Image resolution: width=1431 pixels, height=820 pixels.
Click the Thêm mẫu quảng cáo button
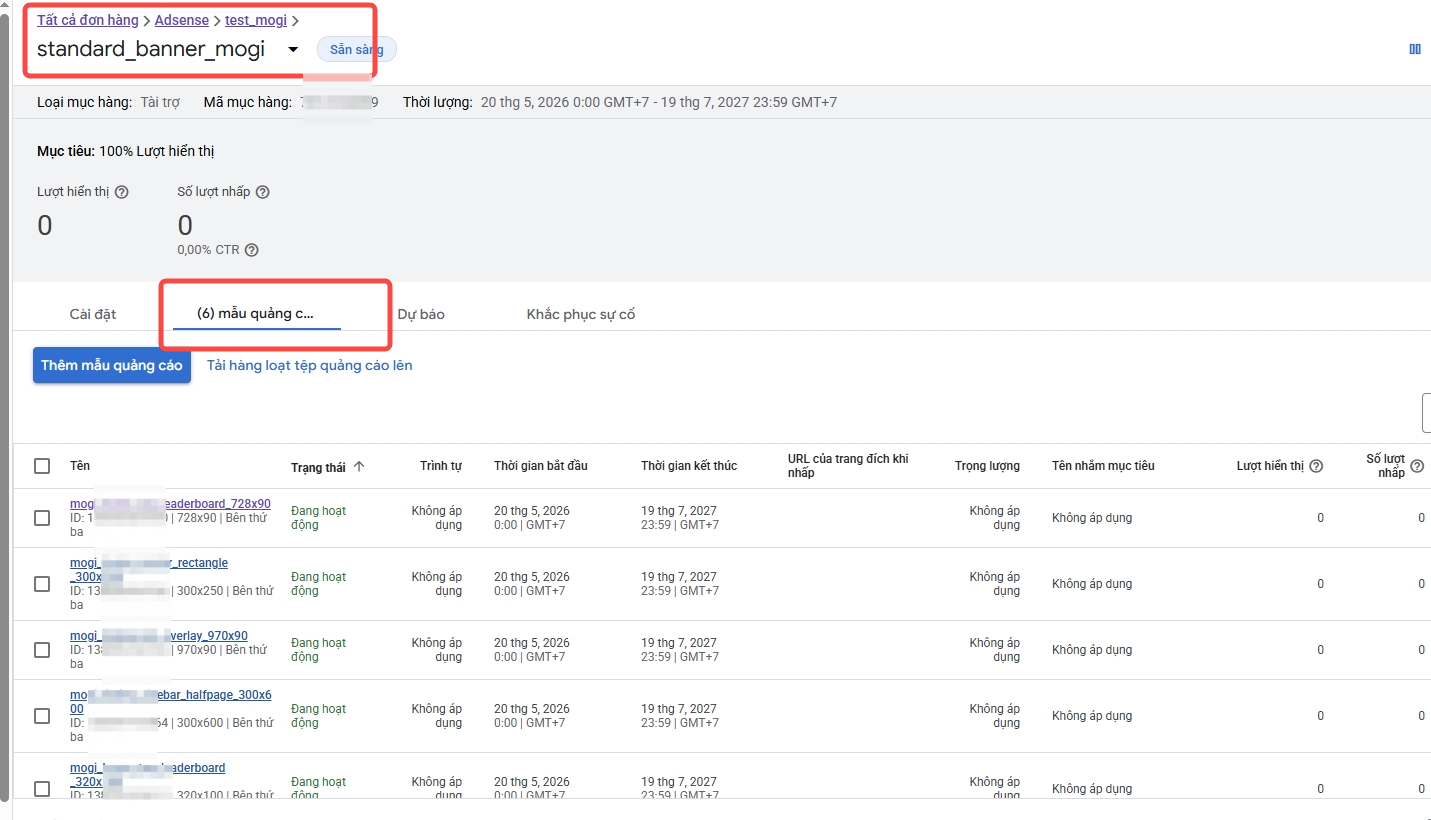[112, 365]
